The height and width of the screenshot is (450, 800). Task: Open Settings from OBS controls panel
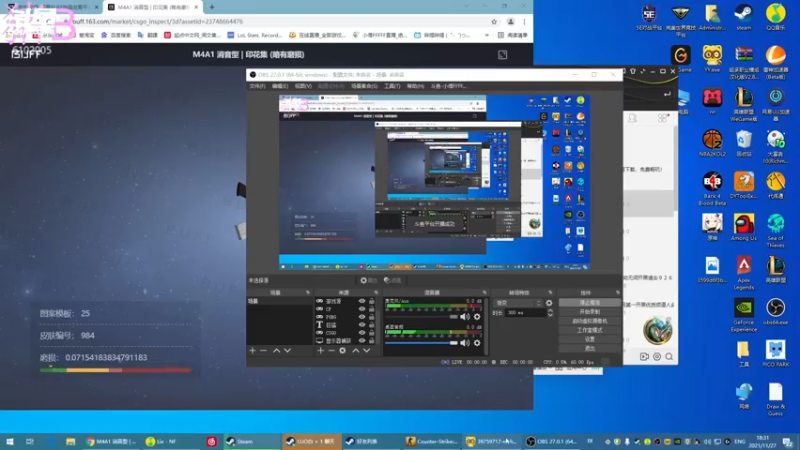pos(590,339)
